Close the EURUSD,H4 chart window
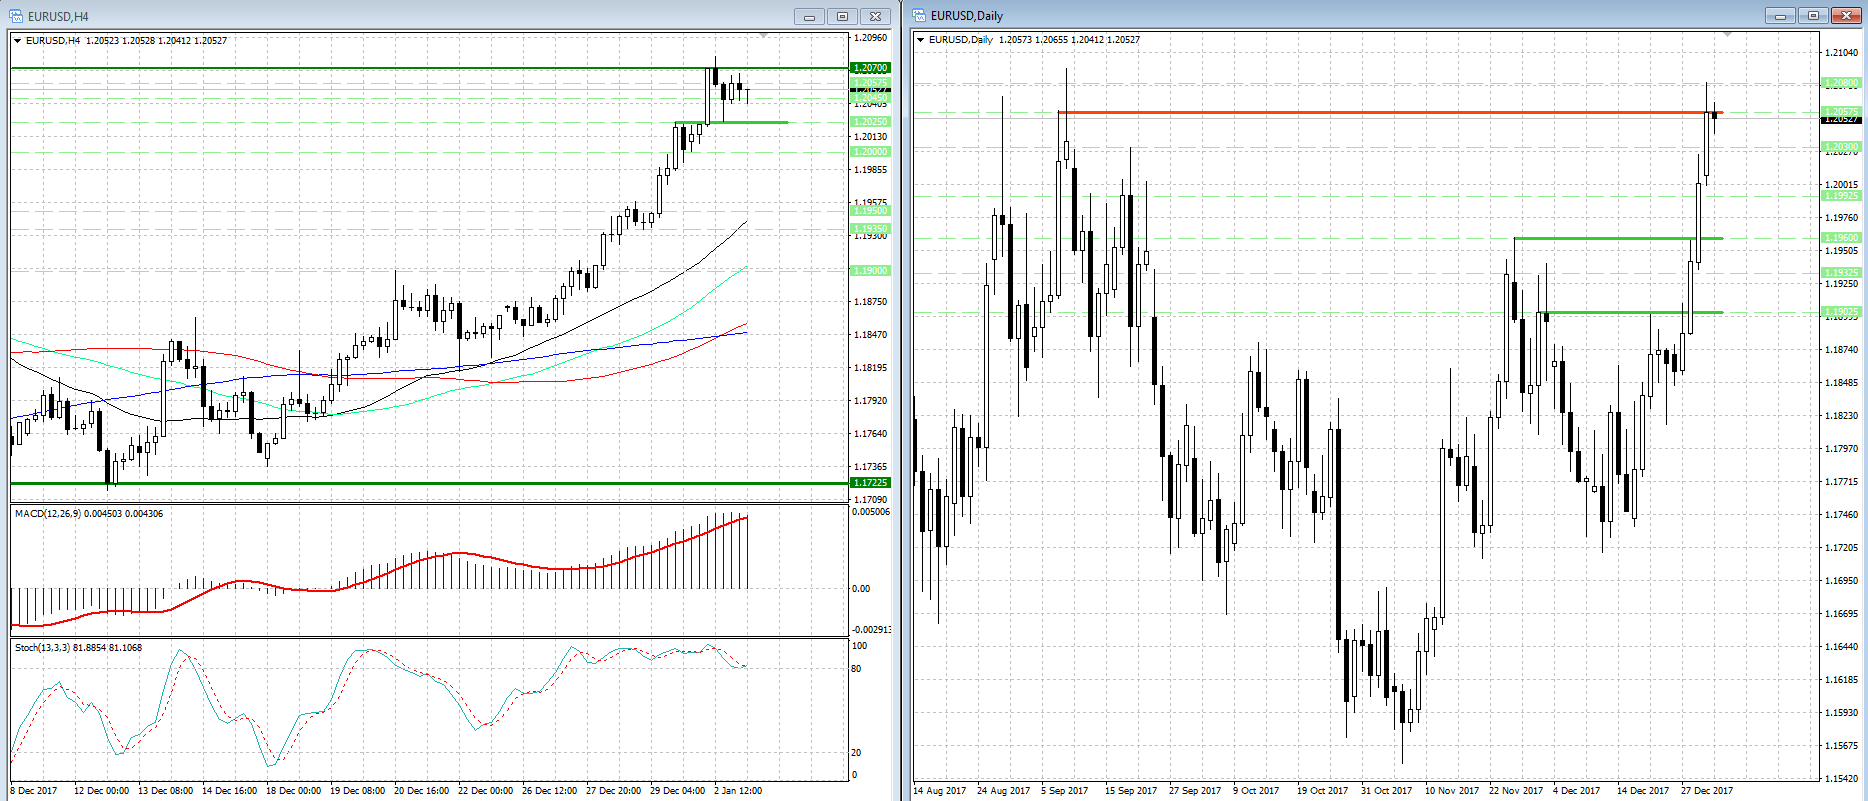This screenshot has height=801, width=1868. coord(875,16)
